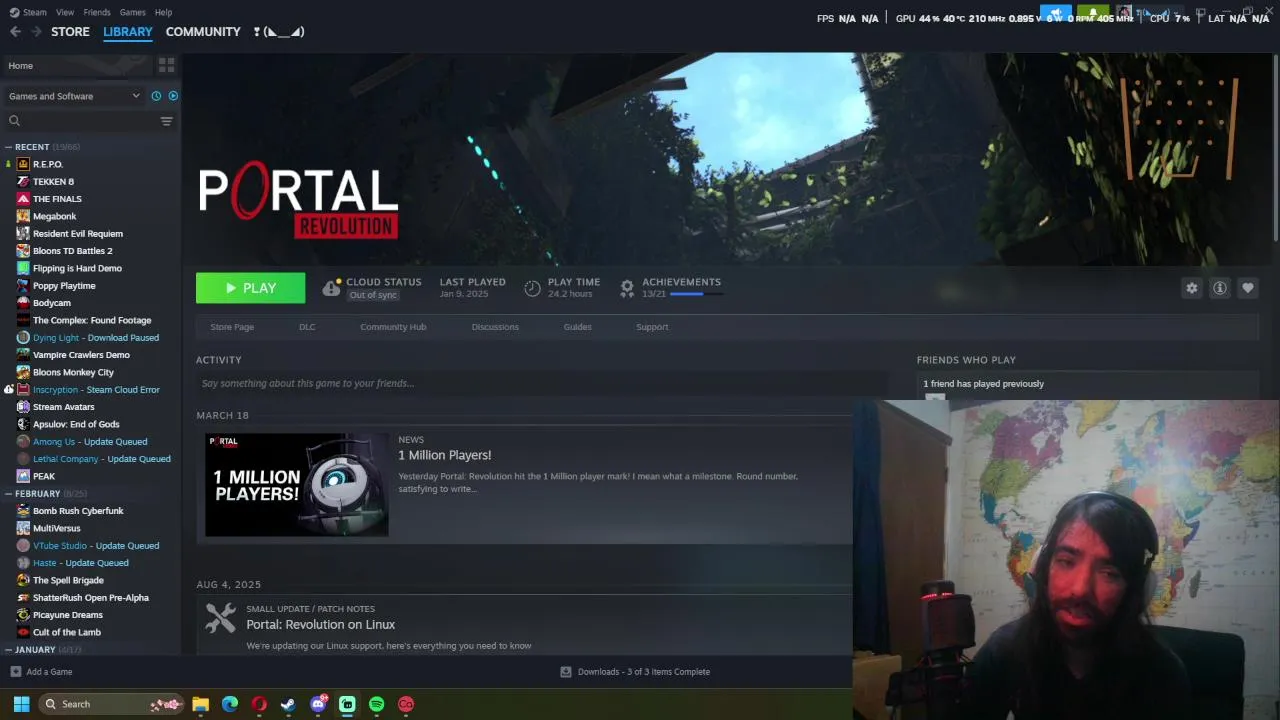The height and width of the screenshot is (720, 1280).
Task: Click the ready-to-play filter icon
Action: click(x=173, y=96)
